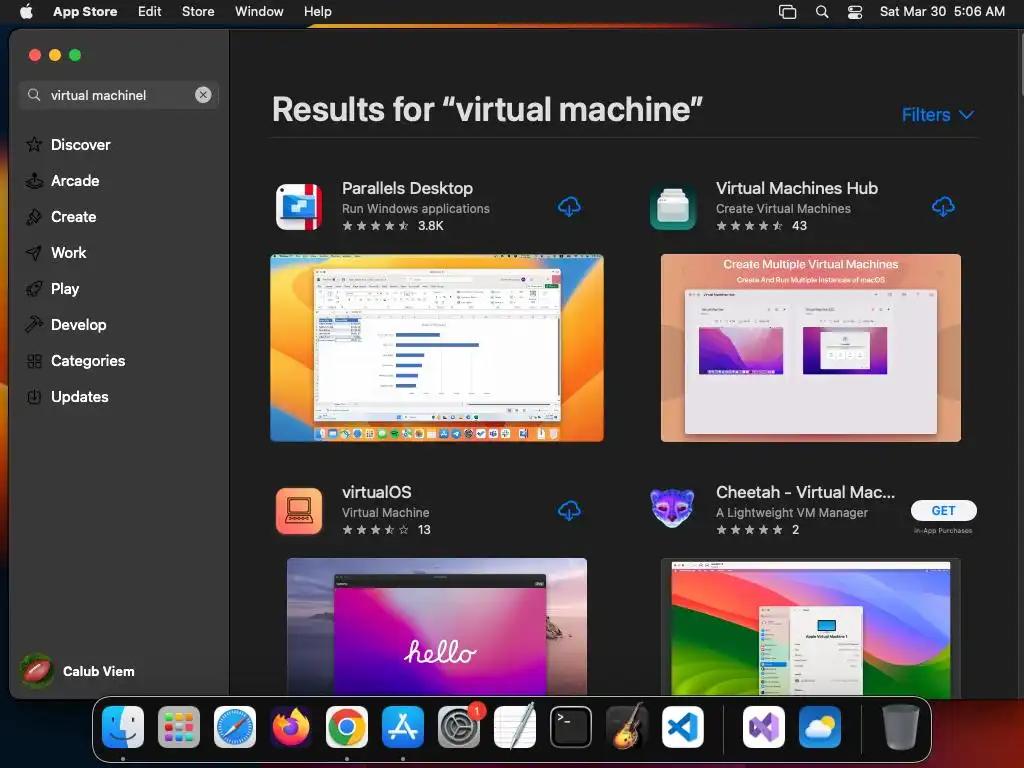Download Parallels Desktop via cloud icon

[x=569, y=207]
